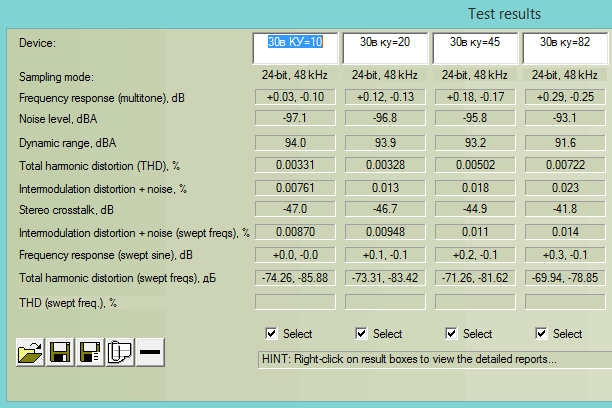Screen dimensions: 612x408
Task: Click THD box 0.00722
Action: pos(565,165)
